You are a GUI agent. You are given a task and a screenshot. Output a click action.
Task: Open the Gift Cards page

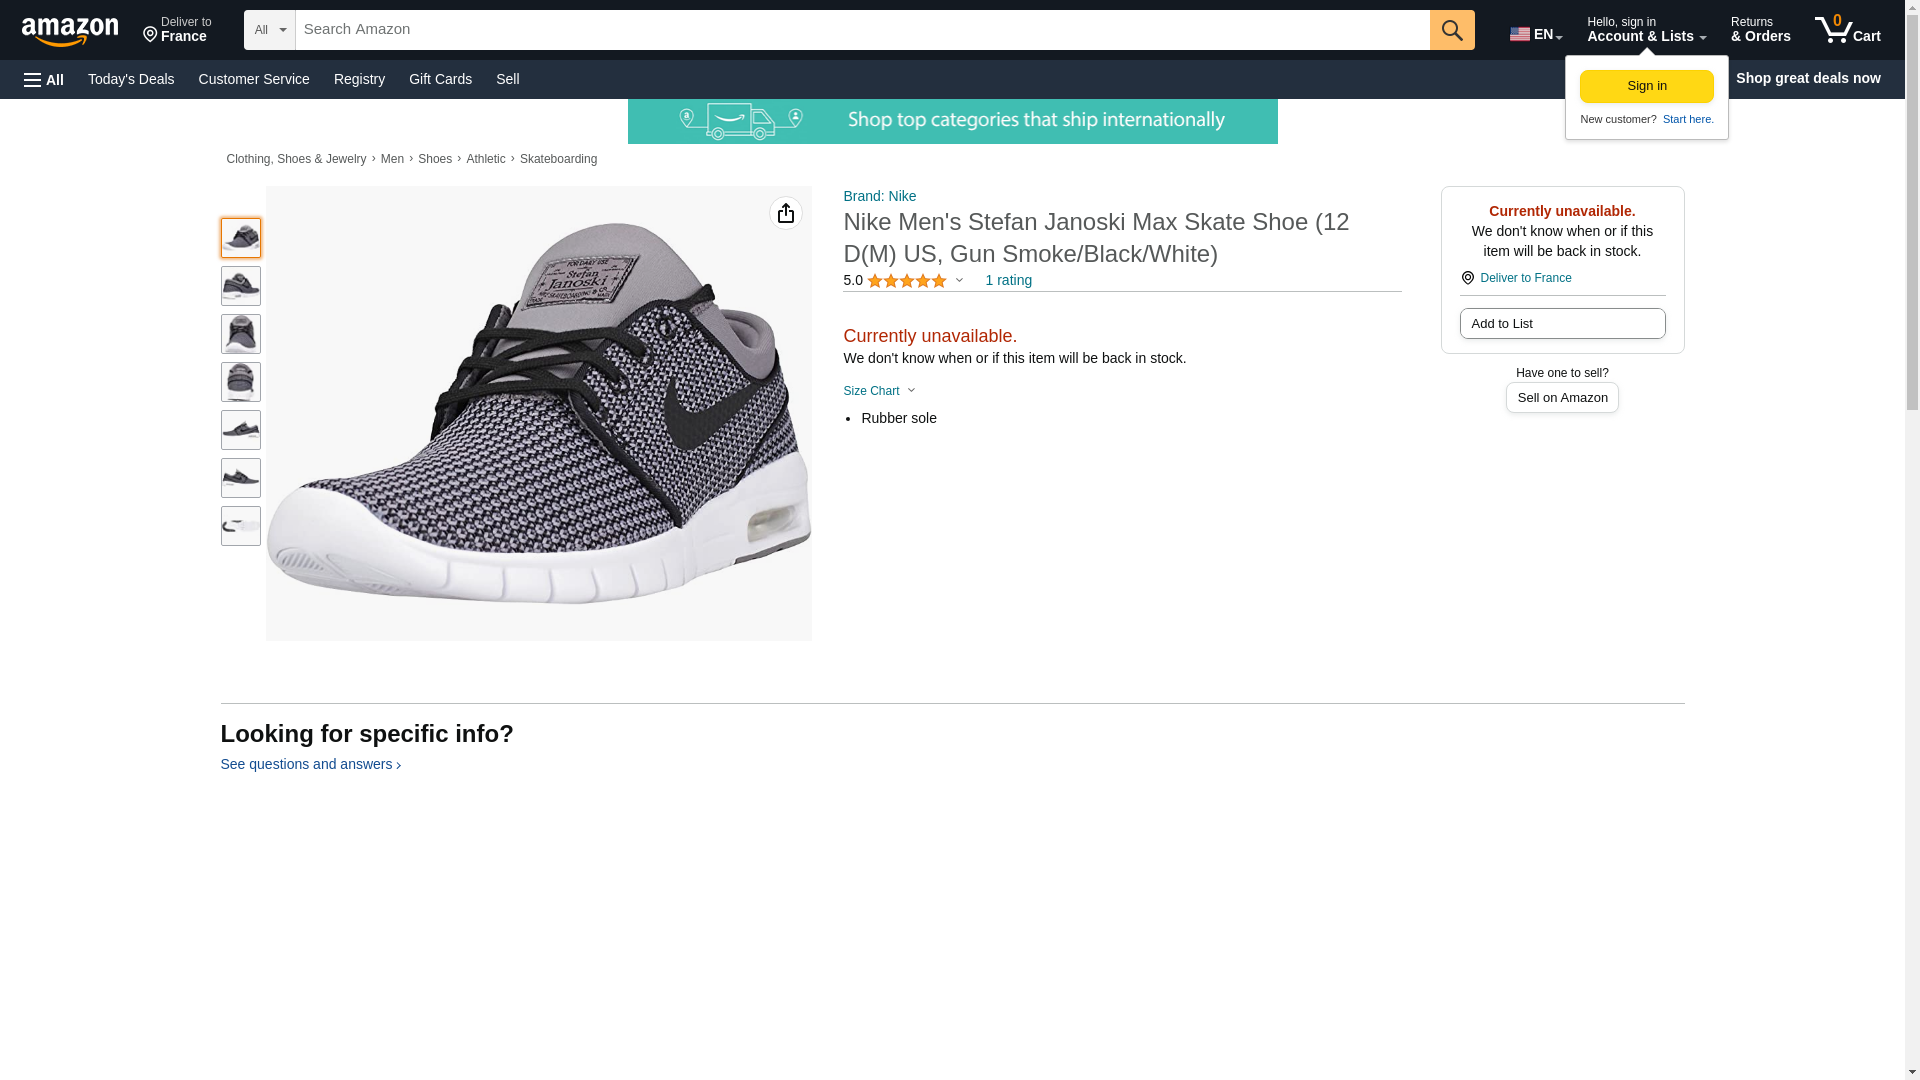tap(440, 79)
